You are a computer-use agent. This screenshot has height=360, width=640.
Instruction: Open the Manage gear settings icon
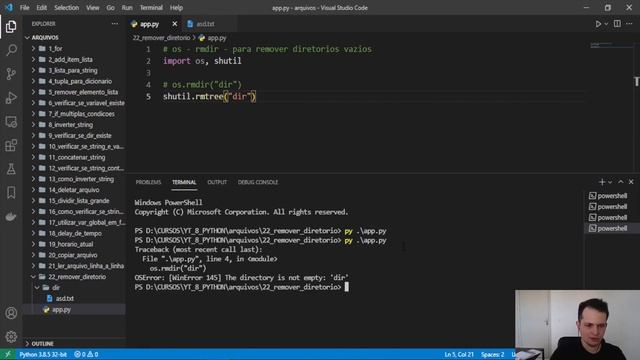tap(11, 336)
